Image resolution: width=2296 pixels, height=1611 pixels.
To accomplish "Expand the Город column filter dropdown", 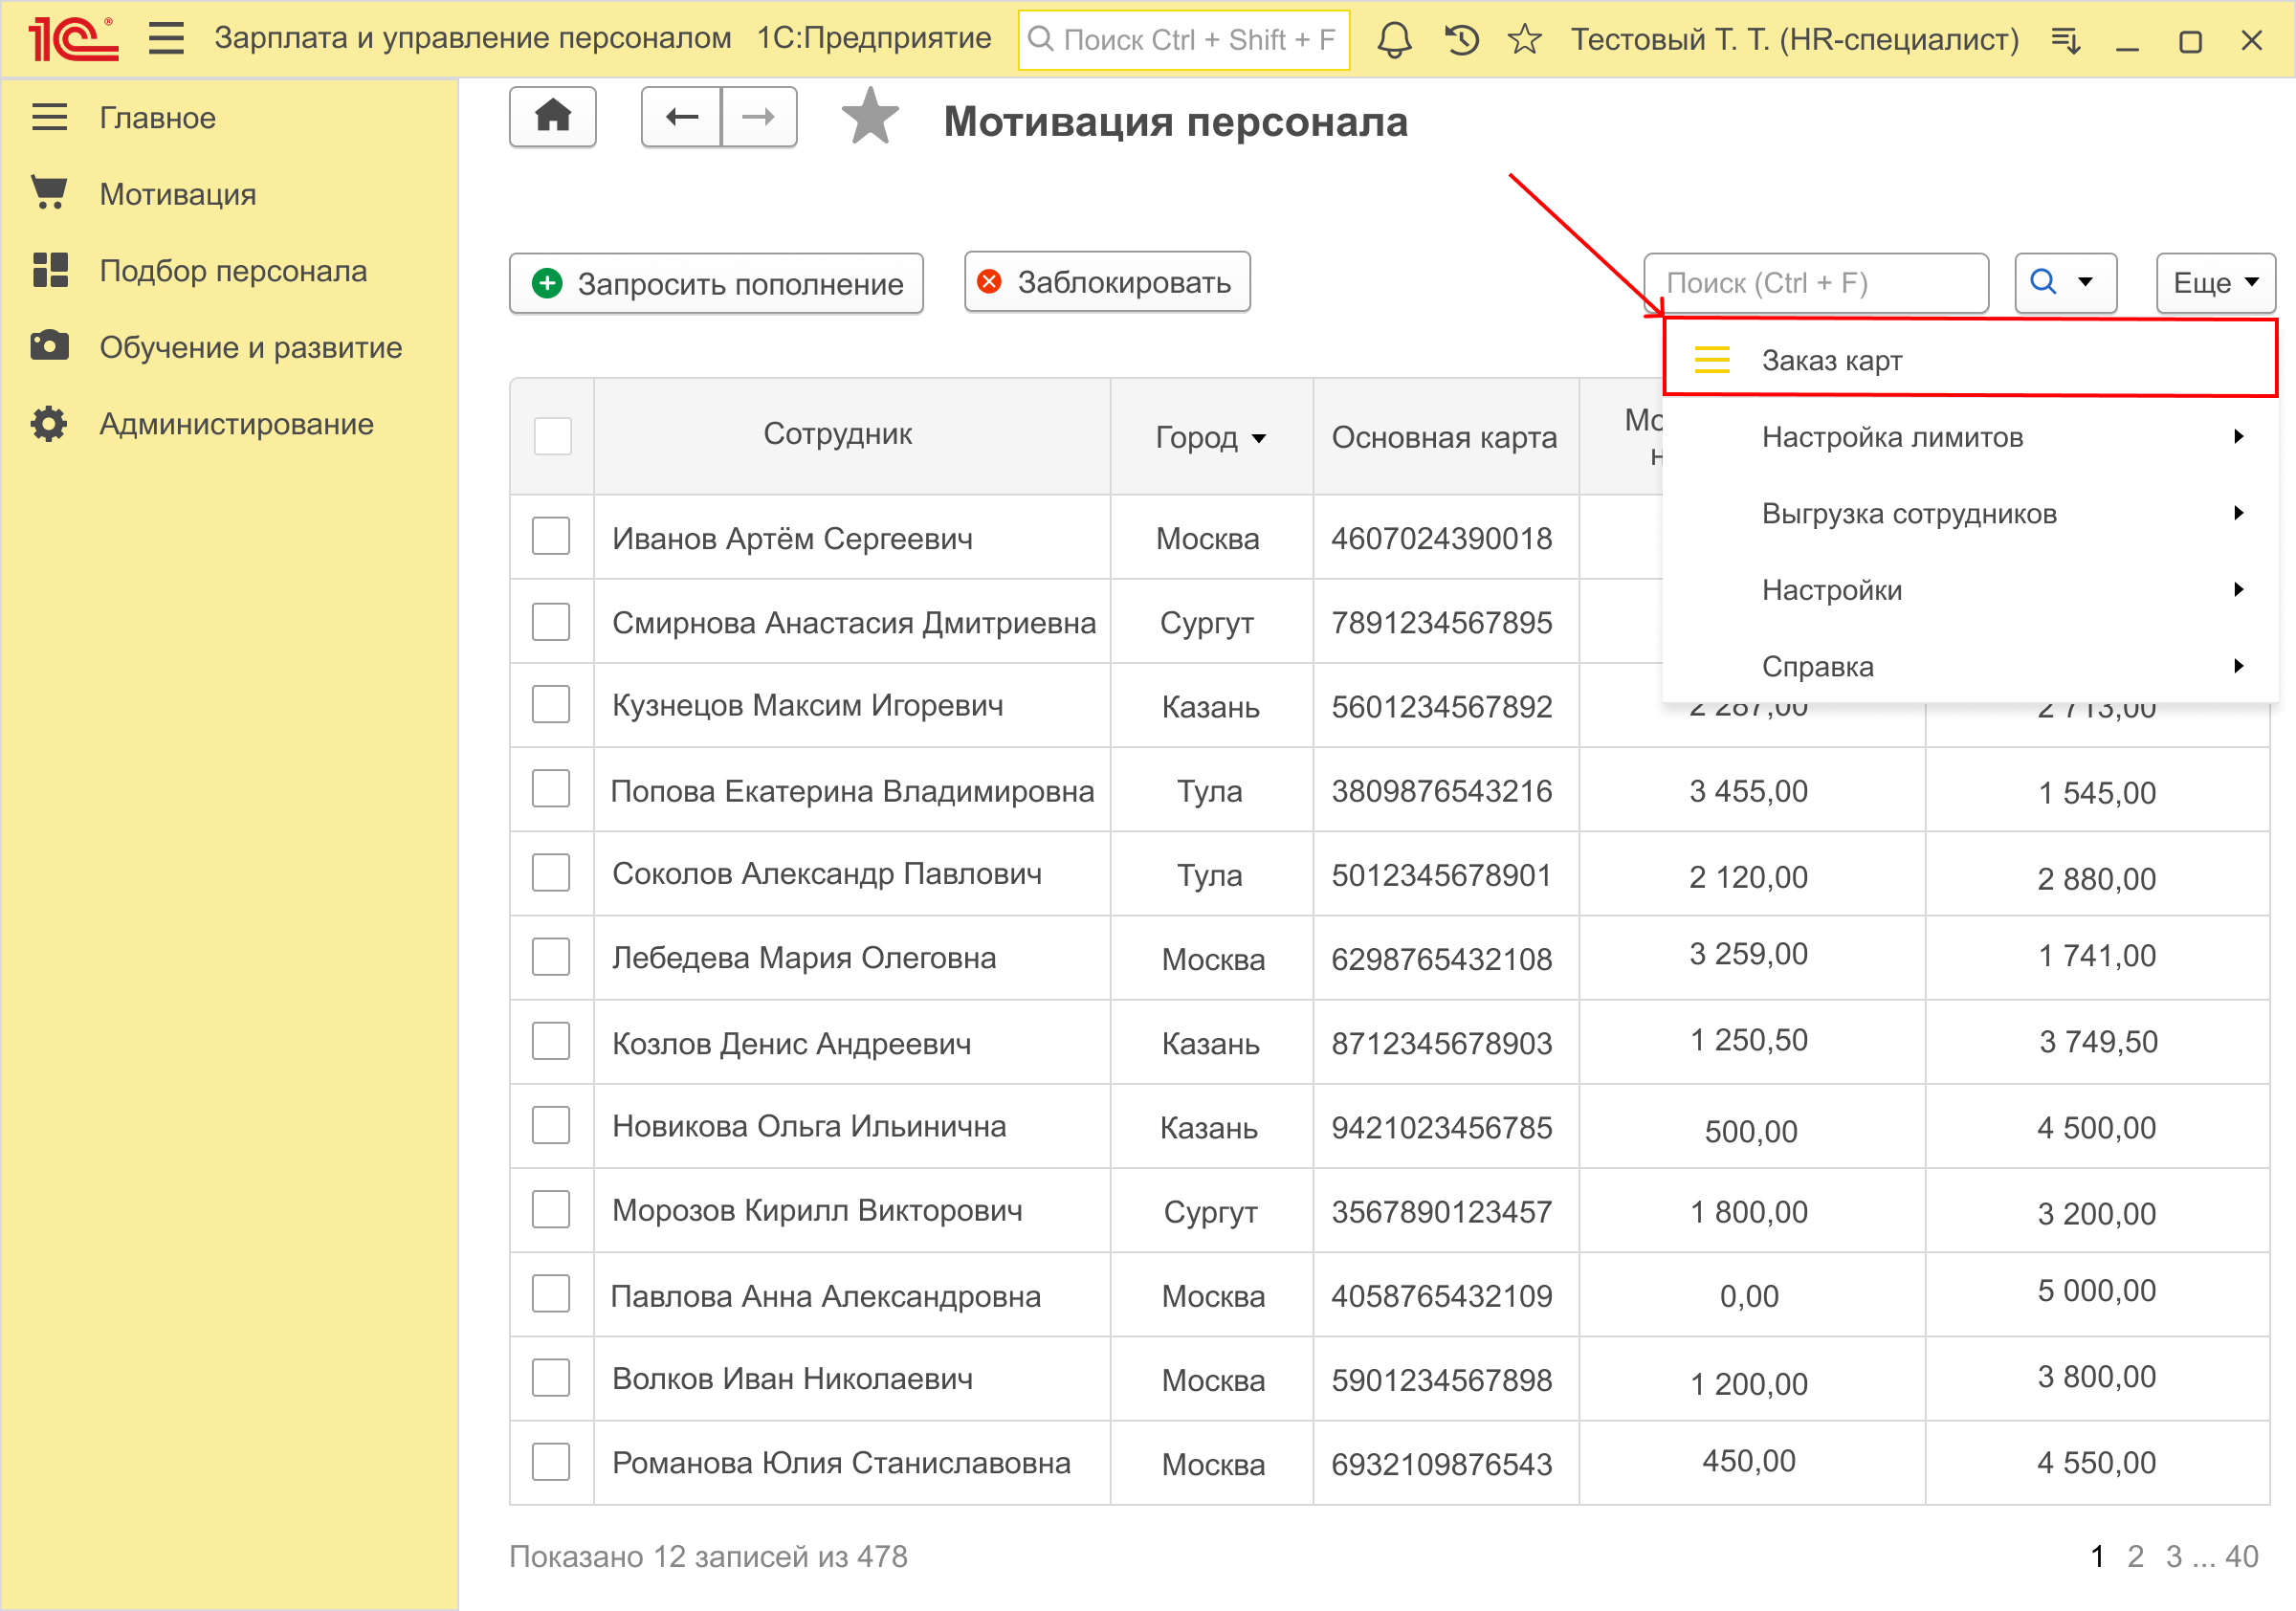I will click(x=1259, y=438).
